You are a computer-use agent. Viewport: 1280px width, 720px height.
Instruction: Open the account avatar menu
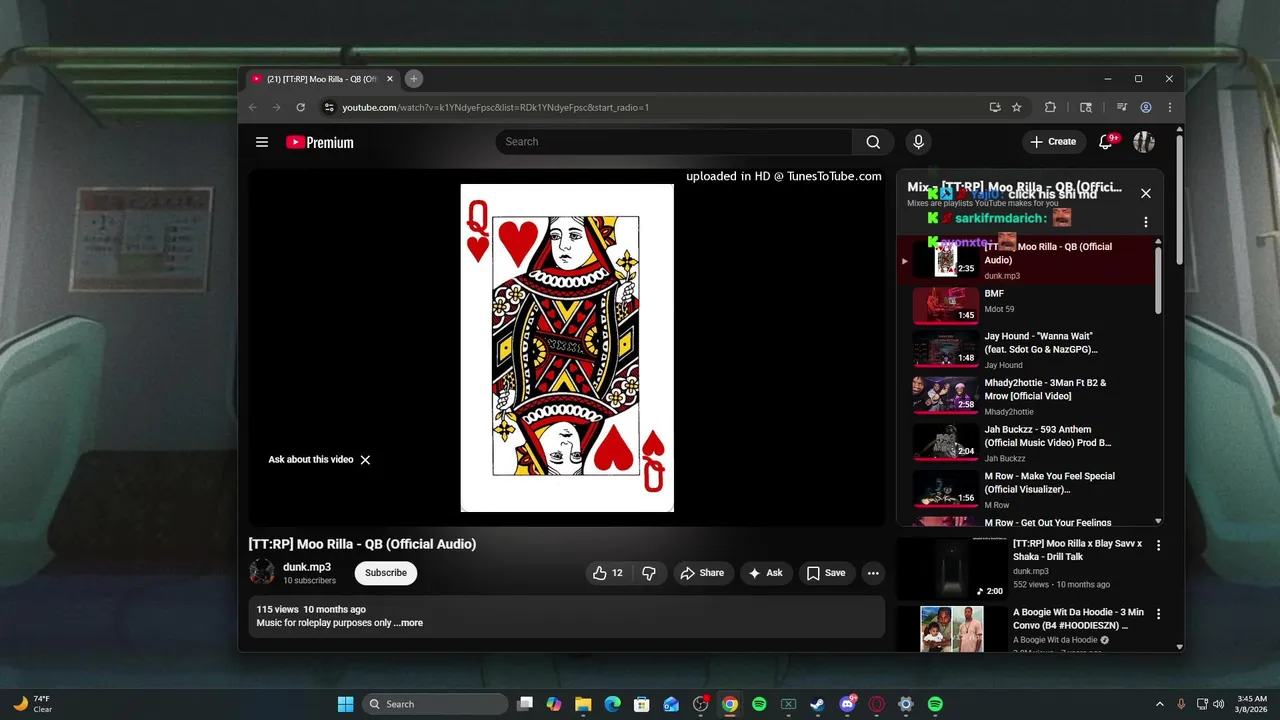tap(1144, 142)
